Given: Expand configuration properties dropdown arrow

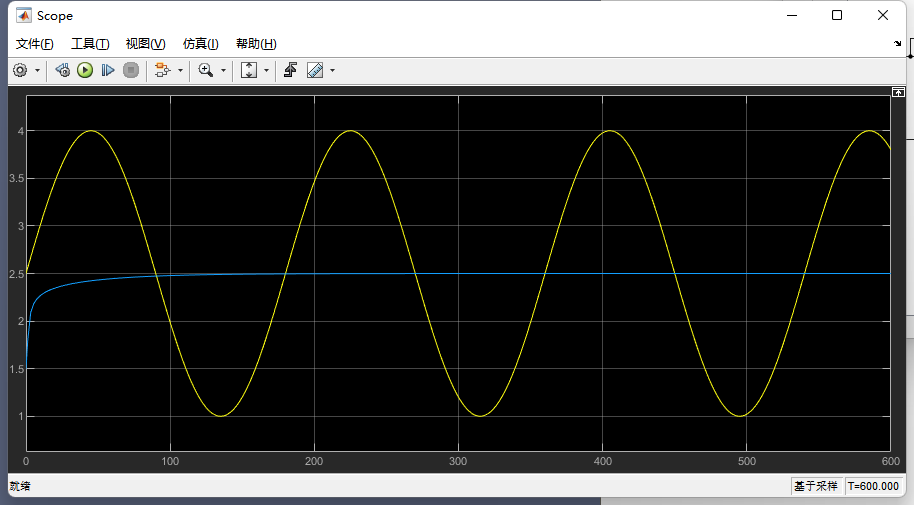Looking at the screenshot, I should pyautogui.click(x=37, y=71).
